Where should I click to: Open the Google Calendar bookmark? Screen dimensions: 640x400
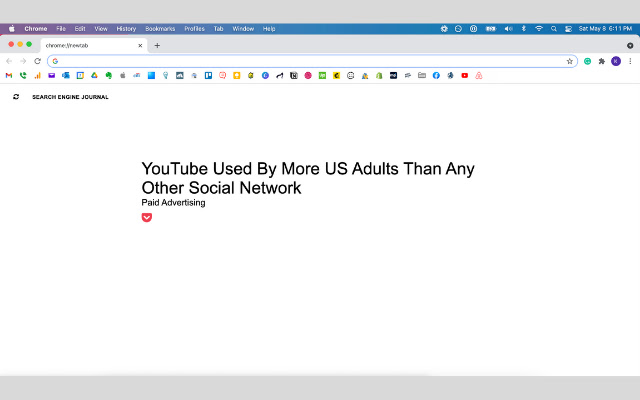pyautogui.click(x=80, y=76)
